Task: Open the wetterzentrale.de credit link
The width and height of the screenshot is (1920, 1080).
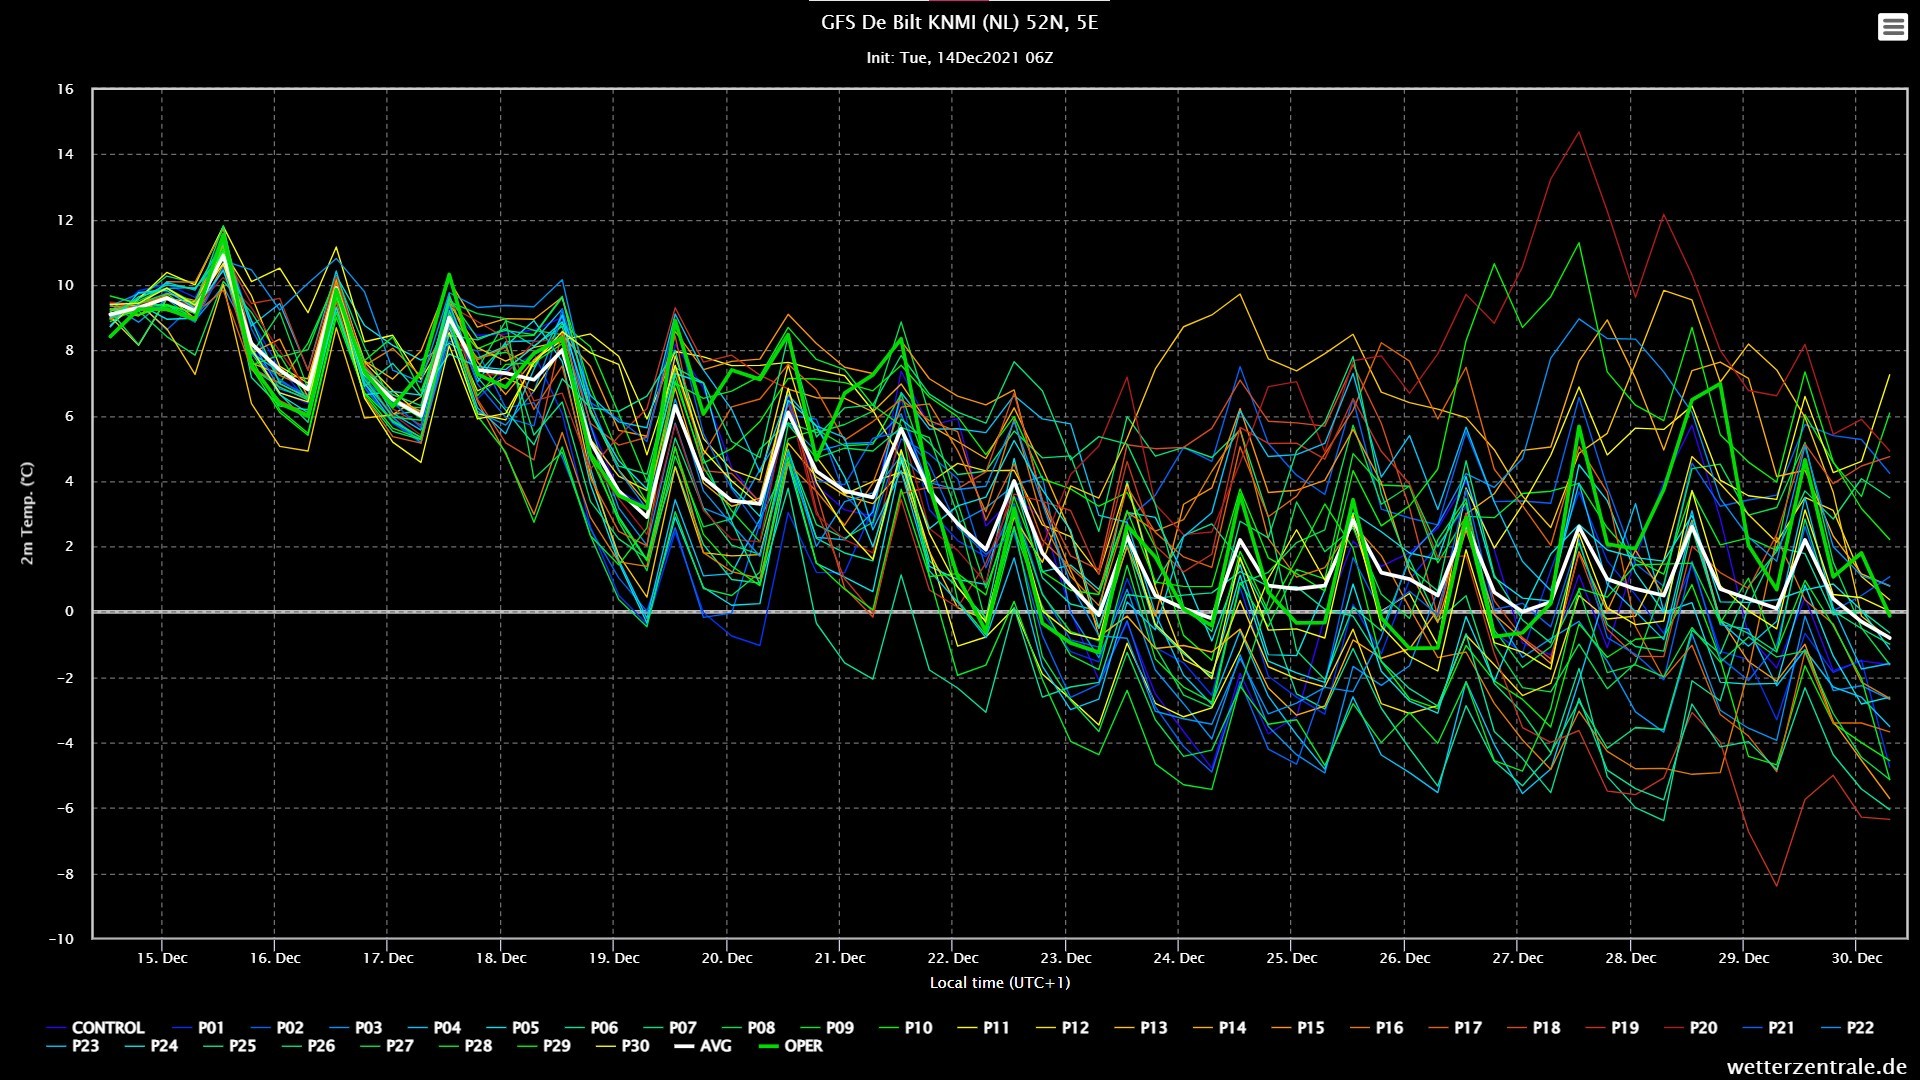Action: click(x=1816, y=1067)
